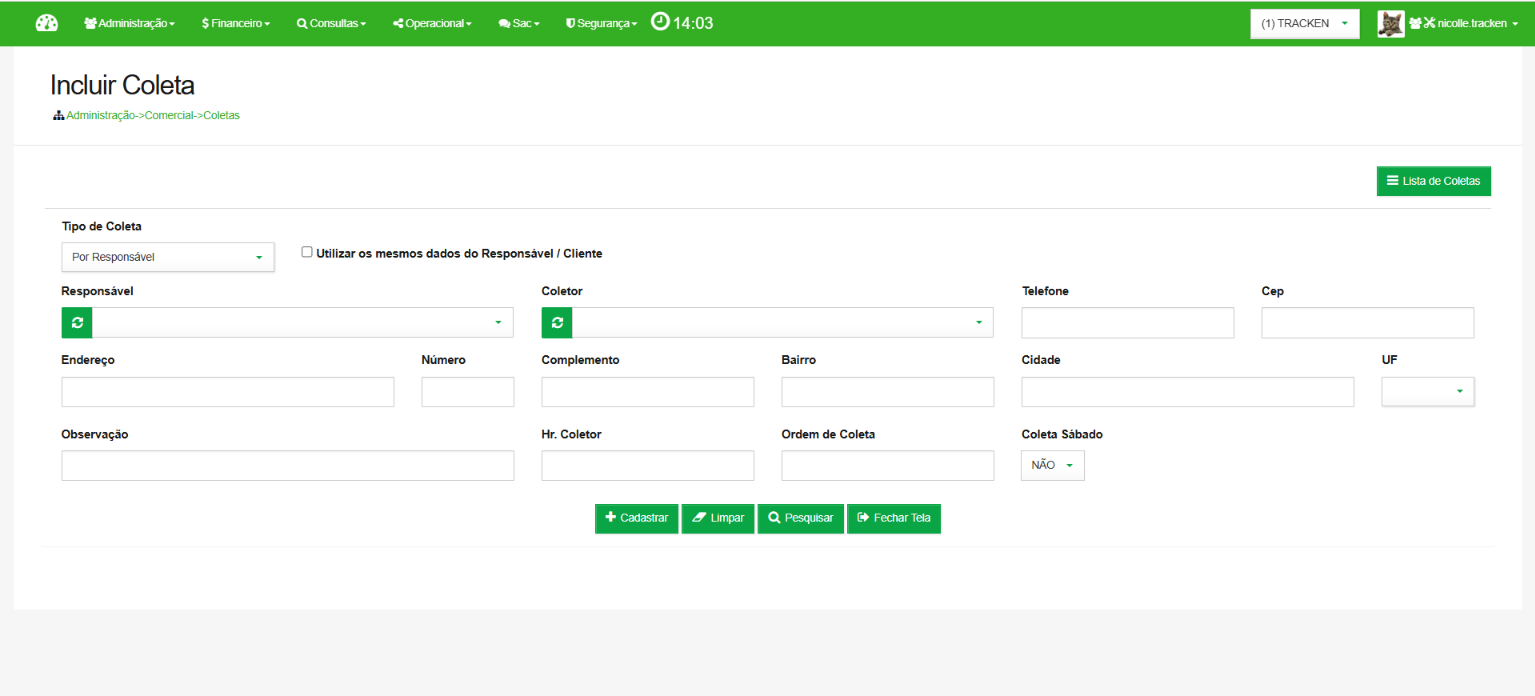Focus the Telefone input field
This screenshot has height=696, width=1535.
1128,323
